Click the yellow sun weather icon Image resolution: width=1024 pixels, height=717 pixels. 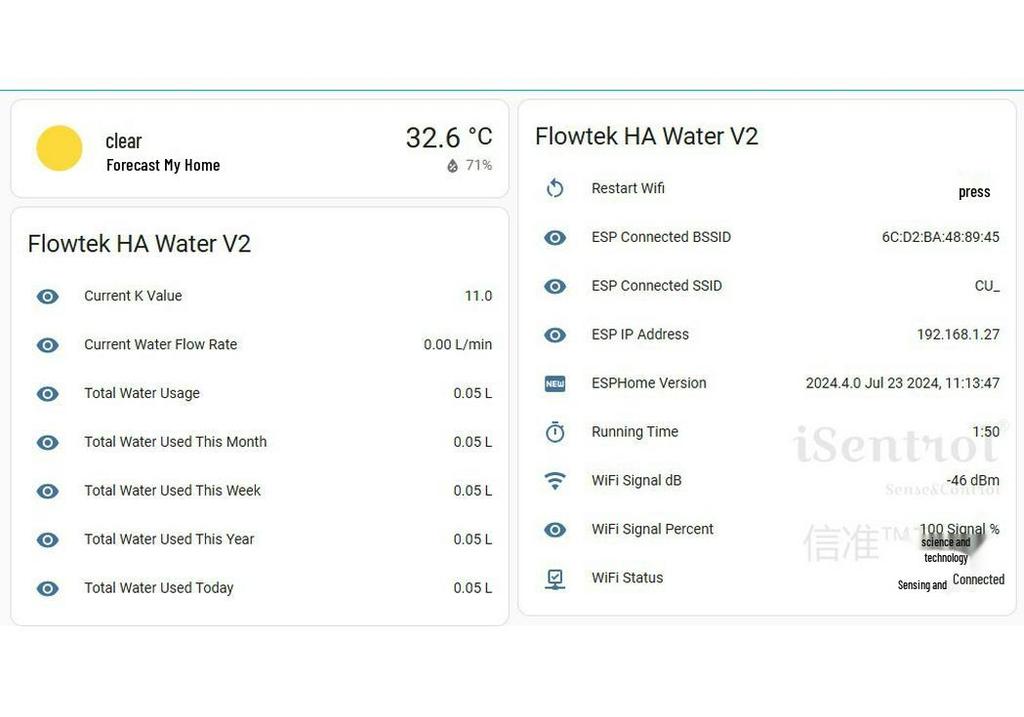click(x=59, y=148)
